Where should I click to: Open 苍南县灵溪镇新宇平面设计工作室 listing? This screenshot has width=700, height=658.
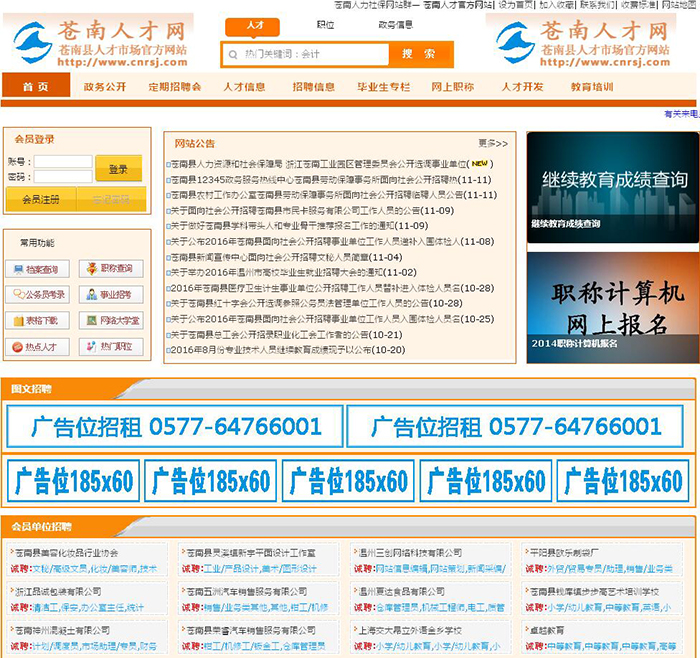[x=250, y=553]
